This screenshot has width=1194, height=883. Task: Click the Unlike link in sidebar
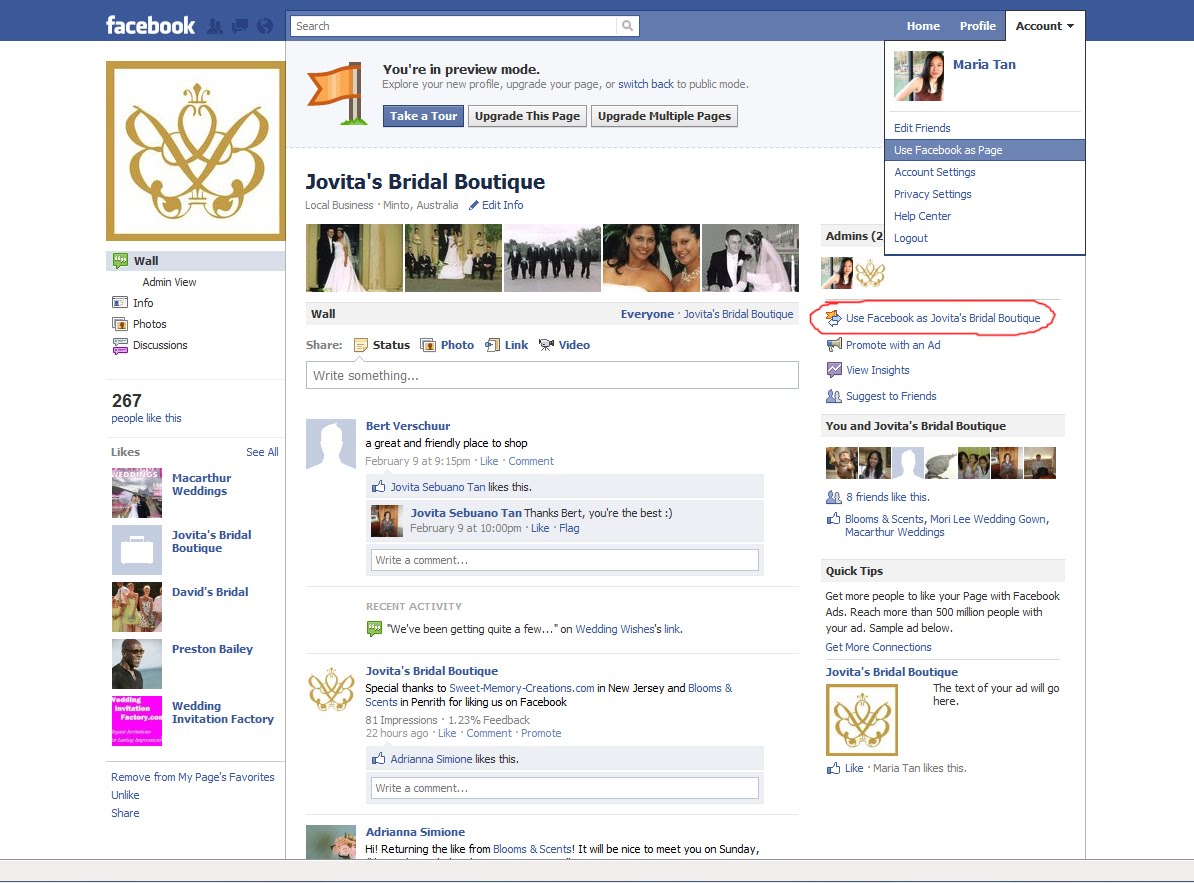125,795
